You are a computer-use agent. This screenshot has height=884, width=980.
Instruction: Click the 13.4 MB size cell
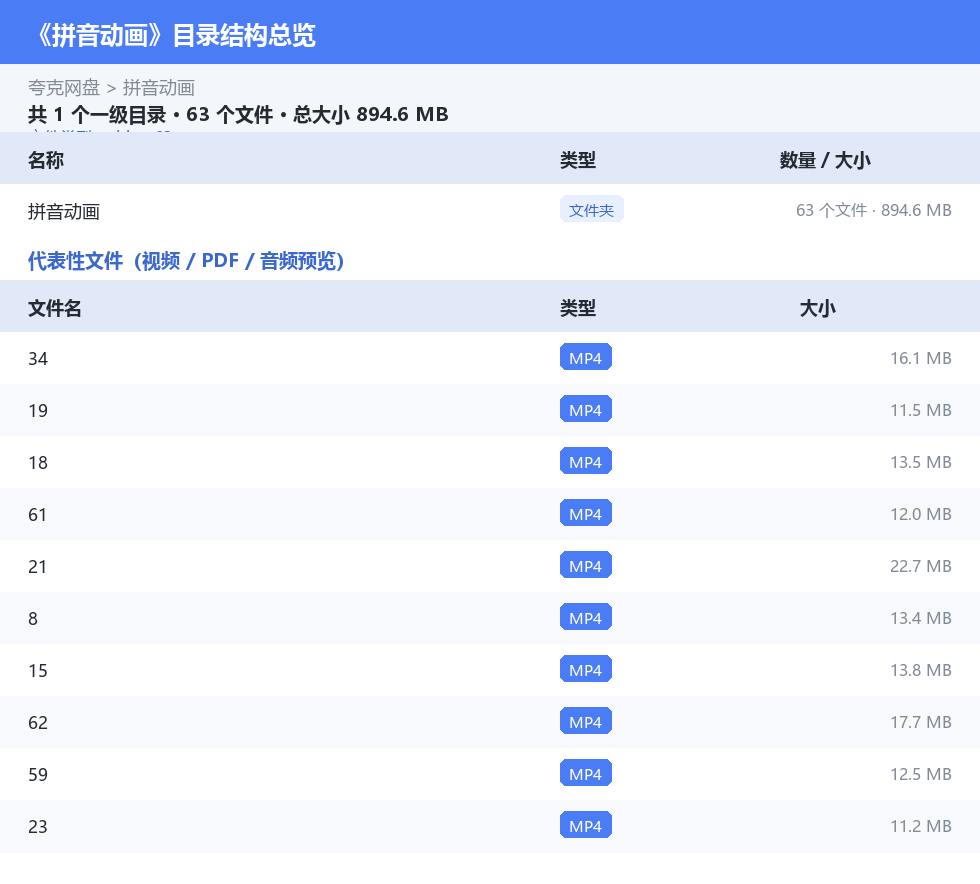pyautogui.click(x=921, y=618)
